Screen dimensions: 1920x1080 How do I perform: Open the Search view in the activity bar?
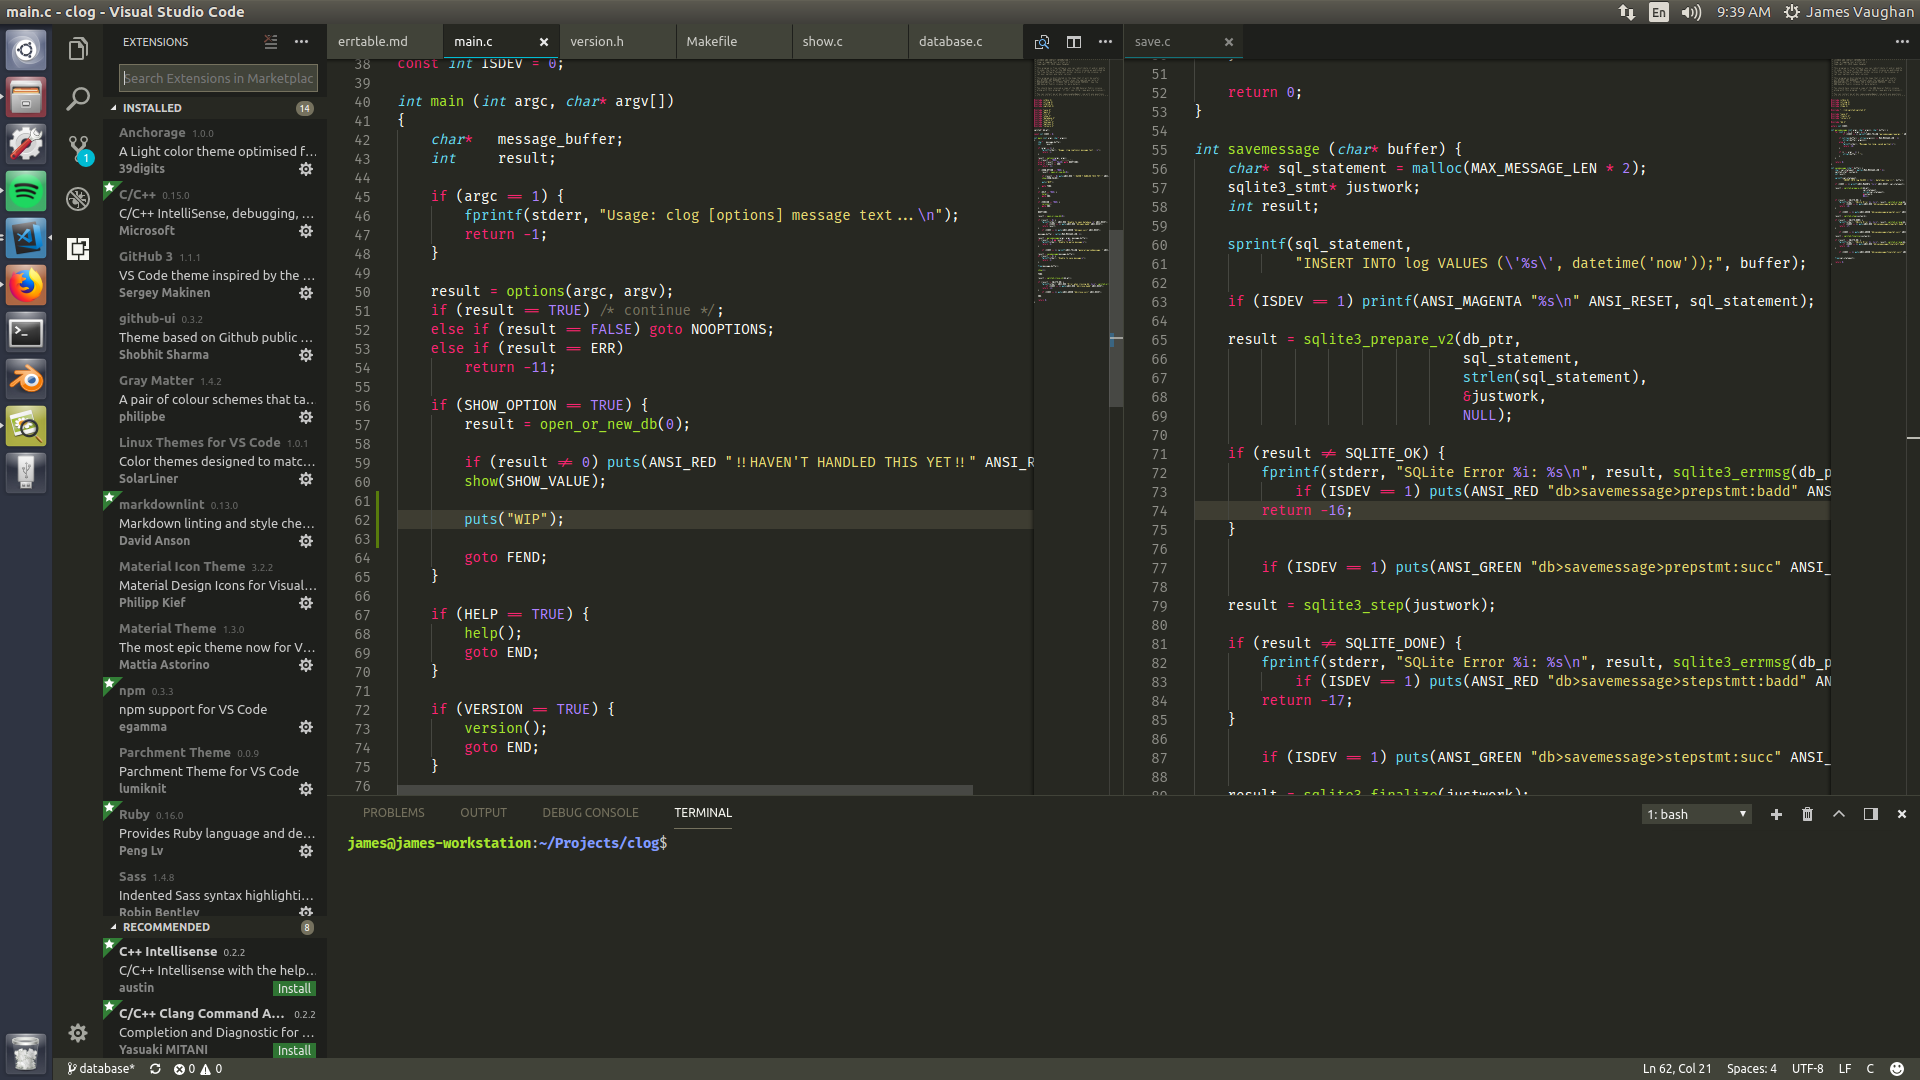click(x=77, y=98)
